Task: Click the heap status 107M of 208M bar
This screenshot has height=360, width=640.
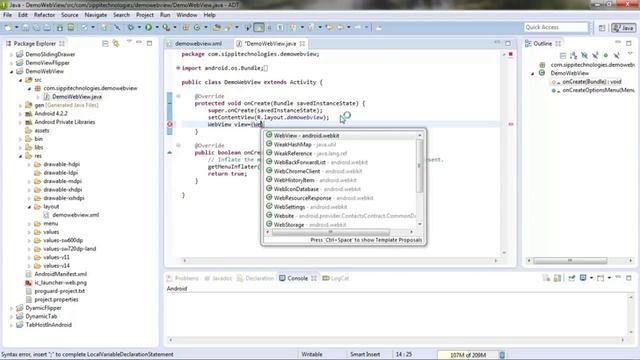Action: (x=467, y=355)
